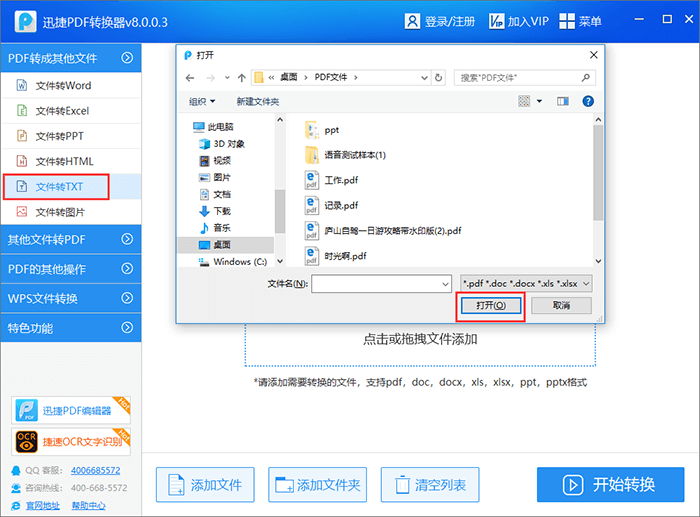Select 庐山自驾一日游攻略带水印版(2).pdf file

(x=383, y=231)
